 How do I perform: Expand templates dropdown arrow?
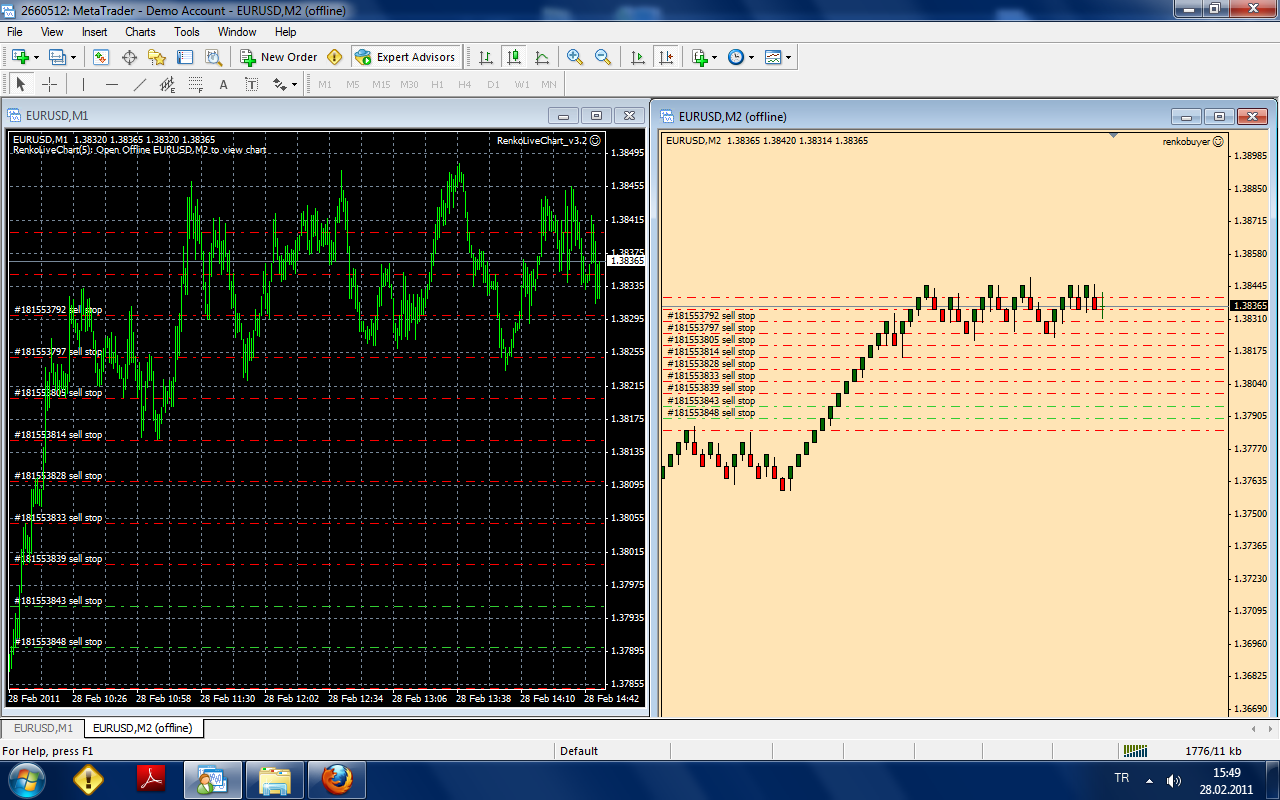coord(789,58)
